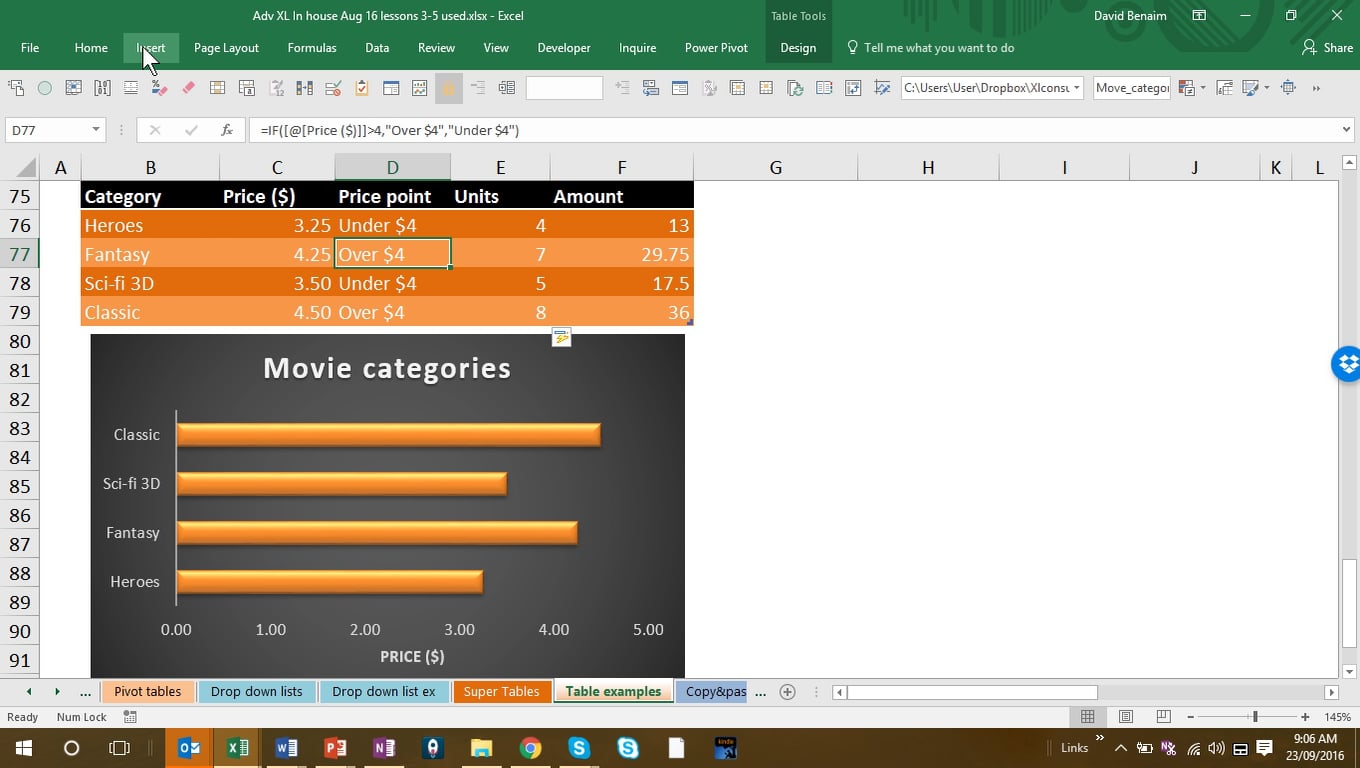Click the Quick Analysis icon below table
The height and width of the screenshot is (768, 1360).
[x=562, y=338]
